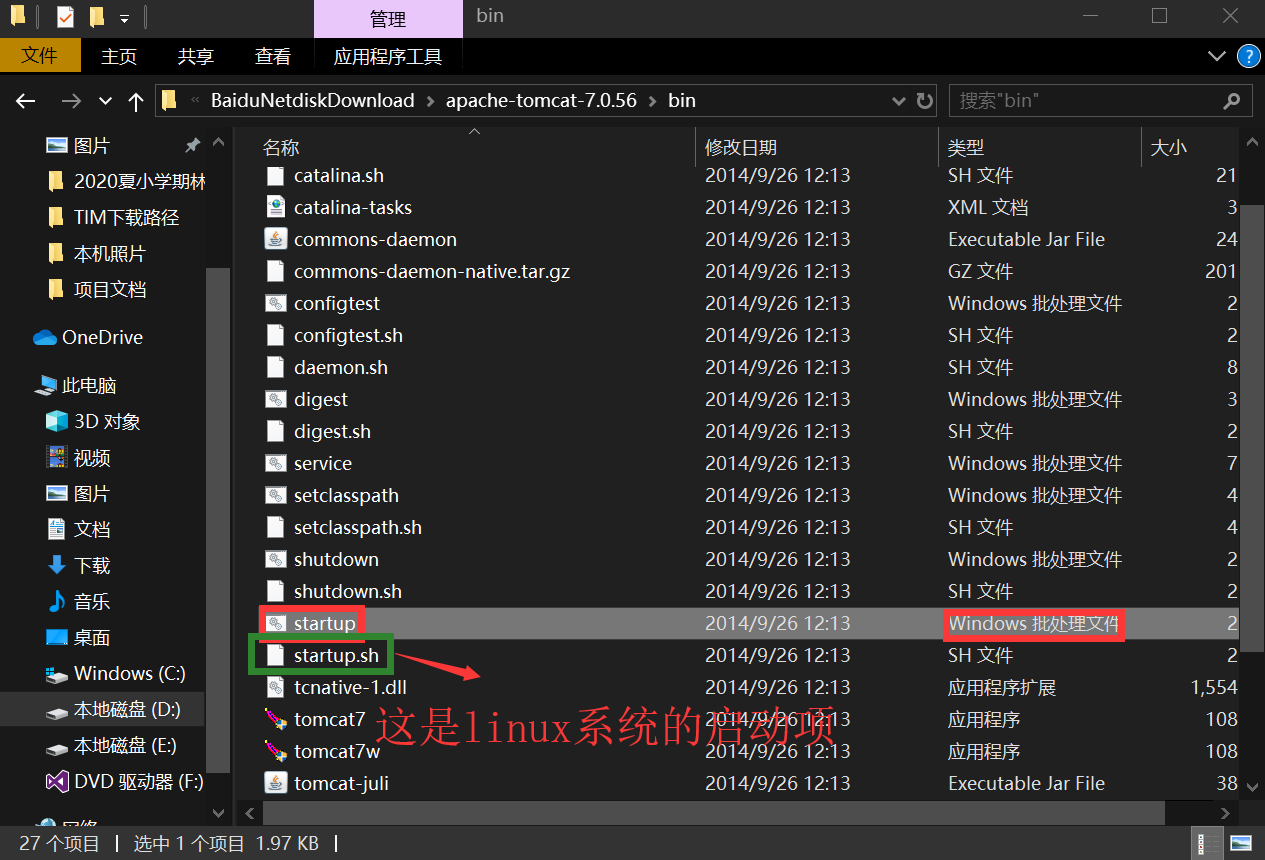Open DVD 驱动器 (F:) in sidebar
This screenshot has width=1265, height=860.
(x=138, y=782)
